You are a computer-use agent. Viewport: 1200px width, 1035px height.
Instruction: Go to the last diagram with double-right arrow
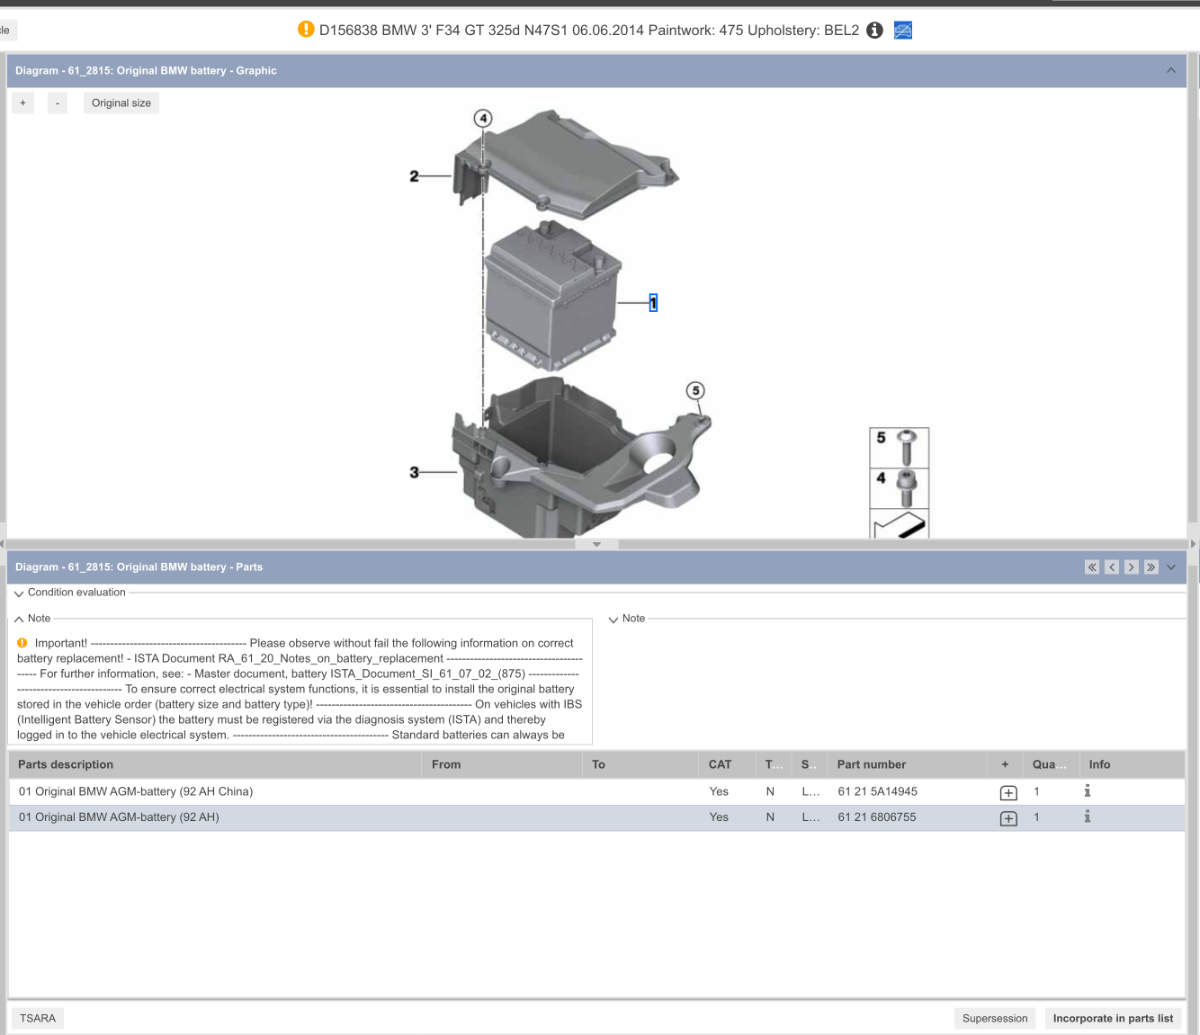(x=1151, y=567)
